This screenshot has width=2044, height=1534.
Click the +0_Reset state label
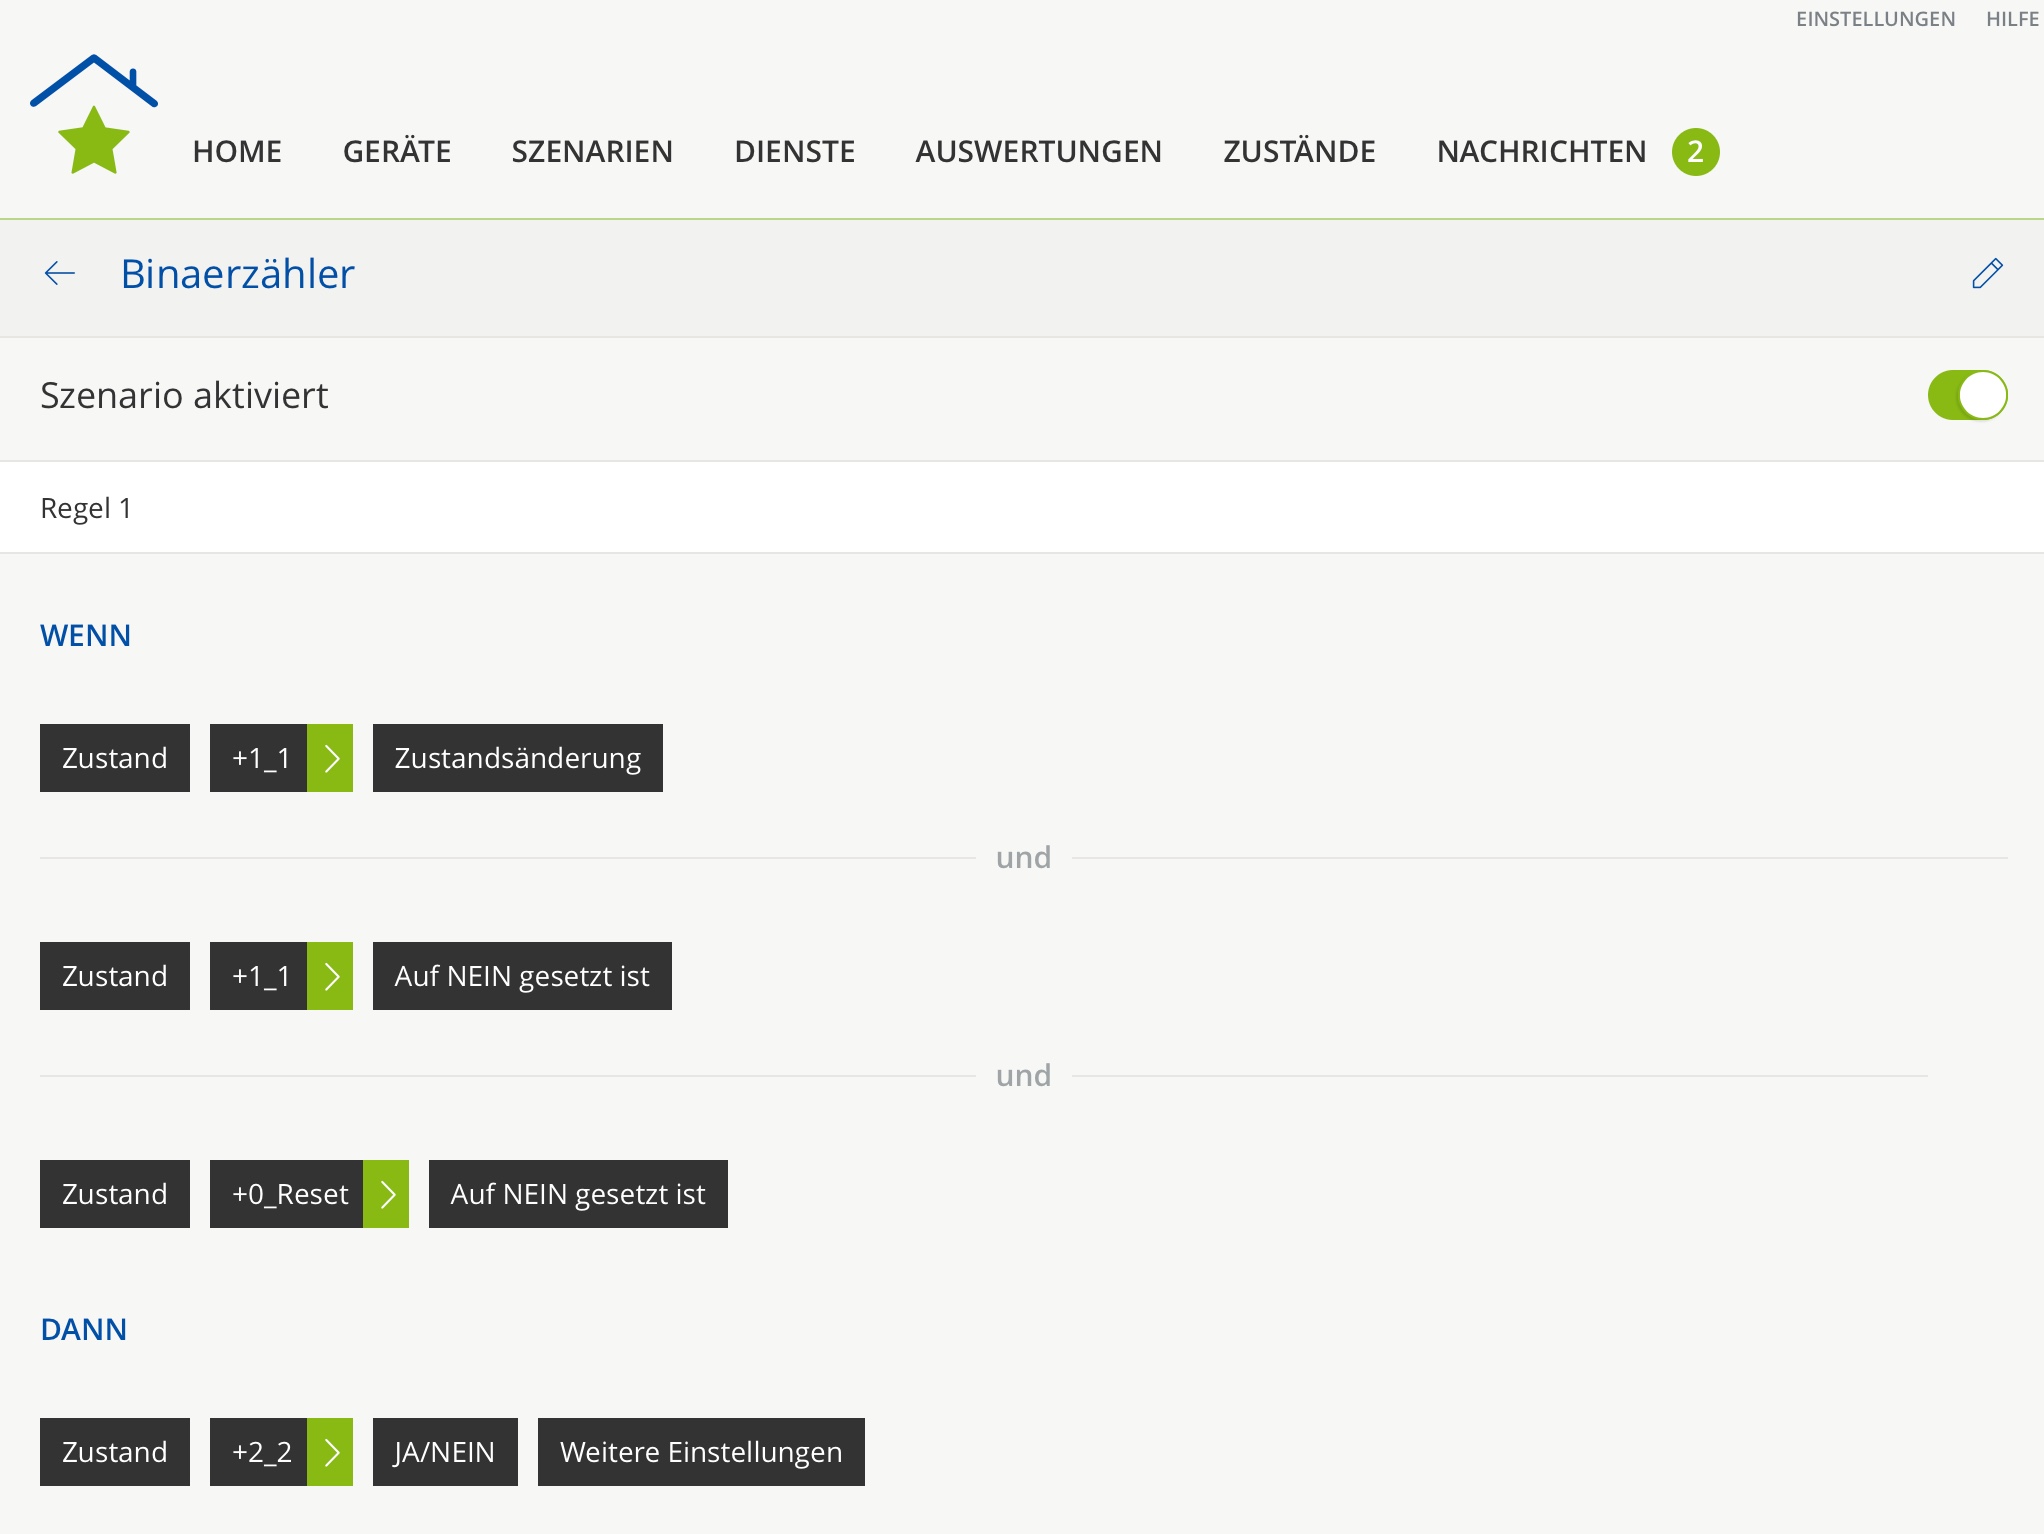288,1194
